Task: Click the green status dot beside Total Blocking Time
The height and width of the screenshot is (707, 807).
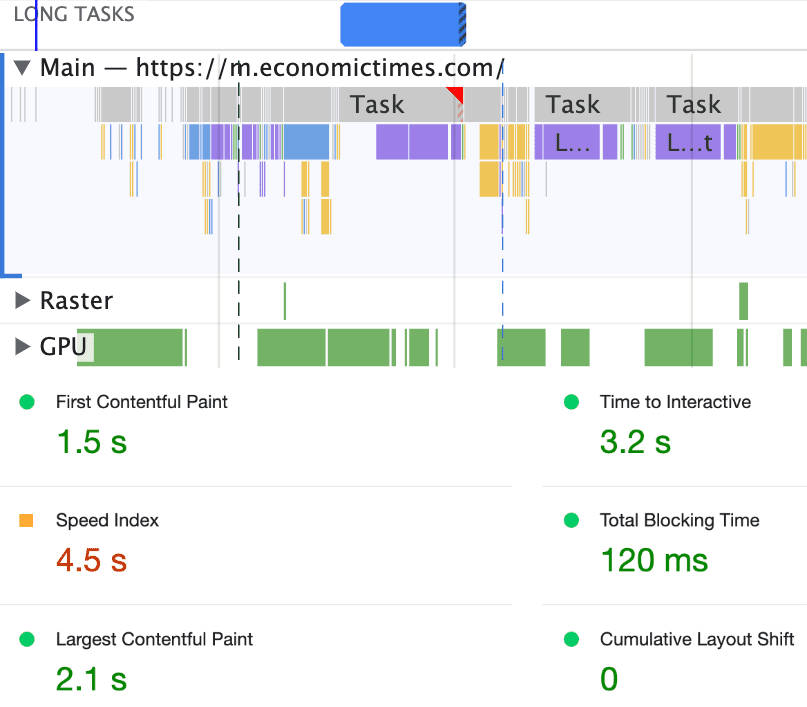Action: [571, 520]
